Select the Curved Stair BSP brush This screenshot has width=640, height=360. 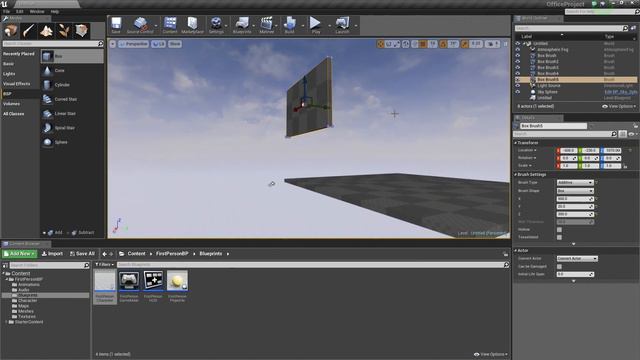[x=72, y=99]
